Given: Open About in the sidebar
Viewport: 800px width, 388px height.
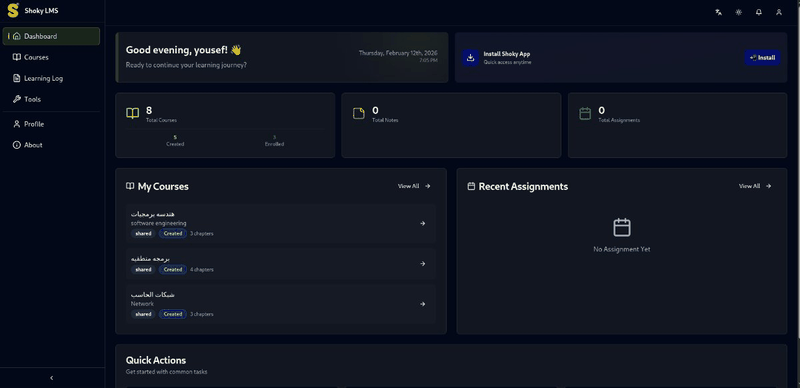Looking at the screenshot, I should [x=51, y=145].
